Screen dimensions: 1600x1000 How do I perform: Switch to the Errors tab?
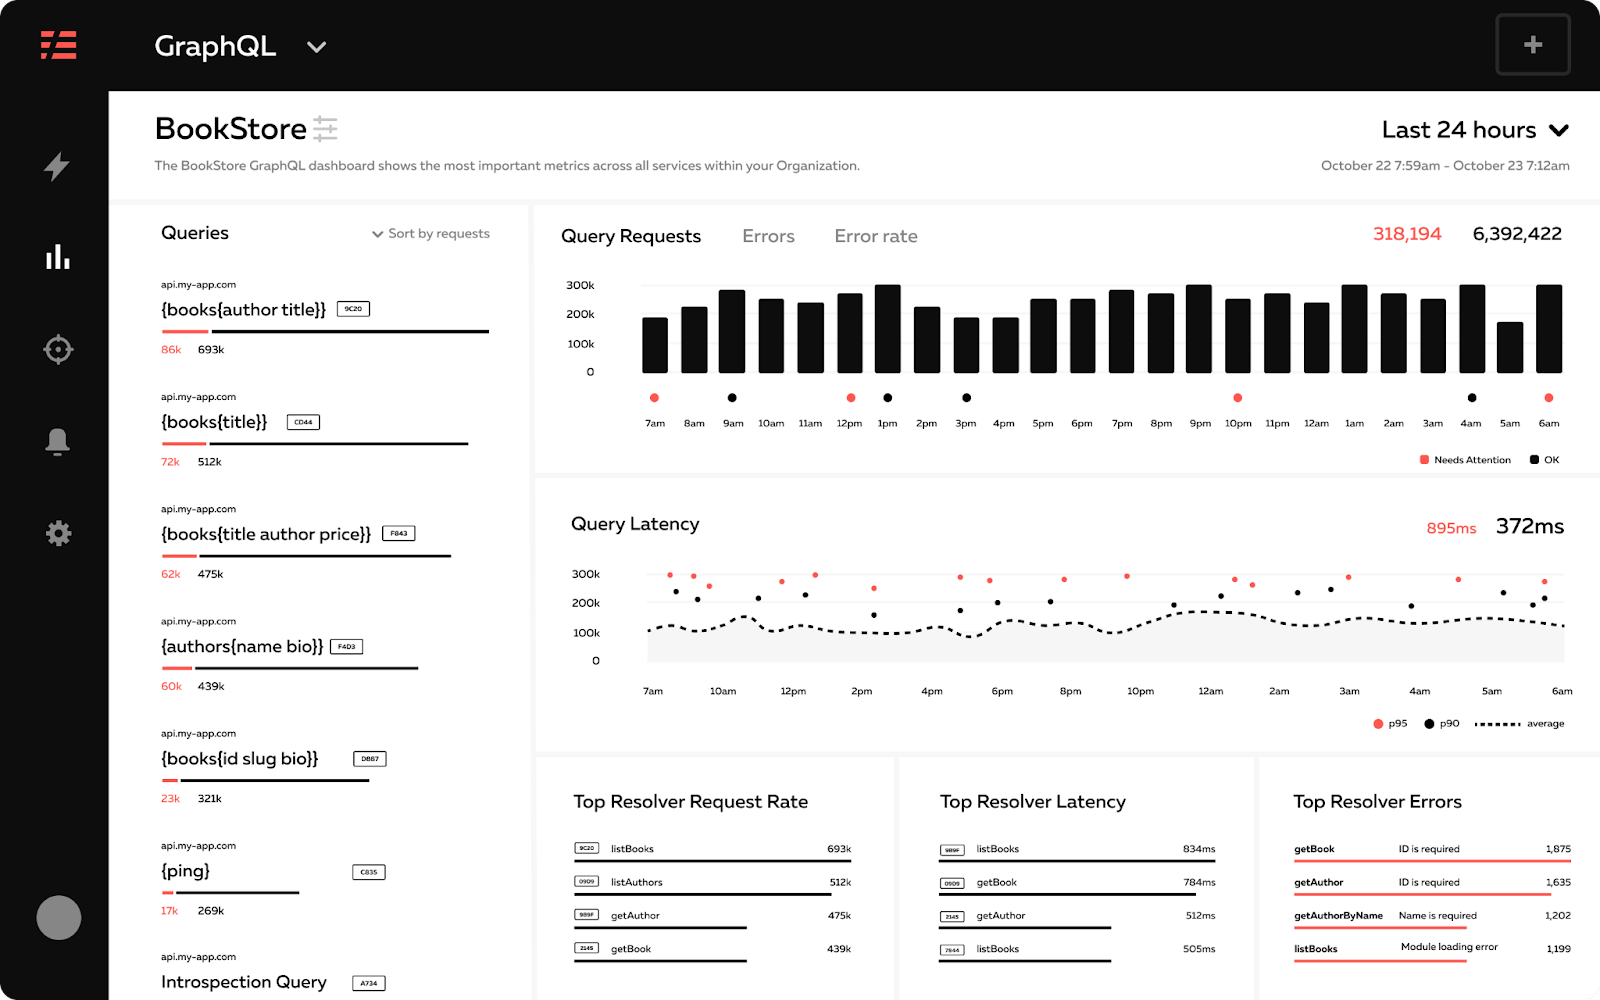pyautogui.click(x=768, y=236)
